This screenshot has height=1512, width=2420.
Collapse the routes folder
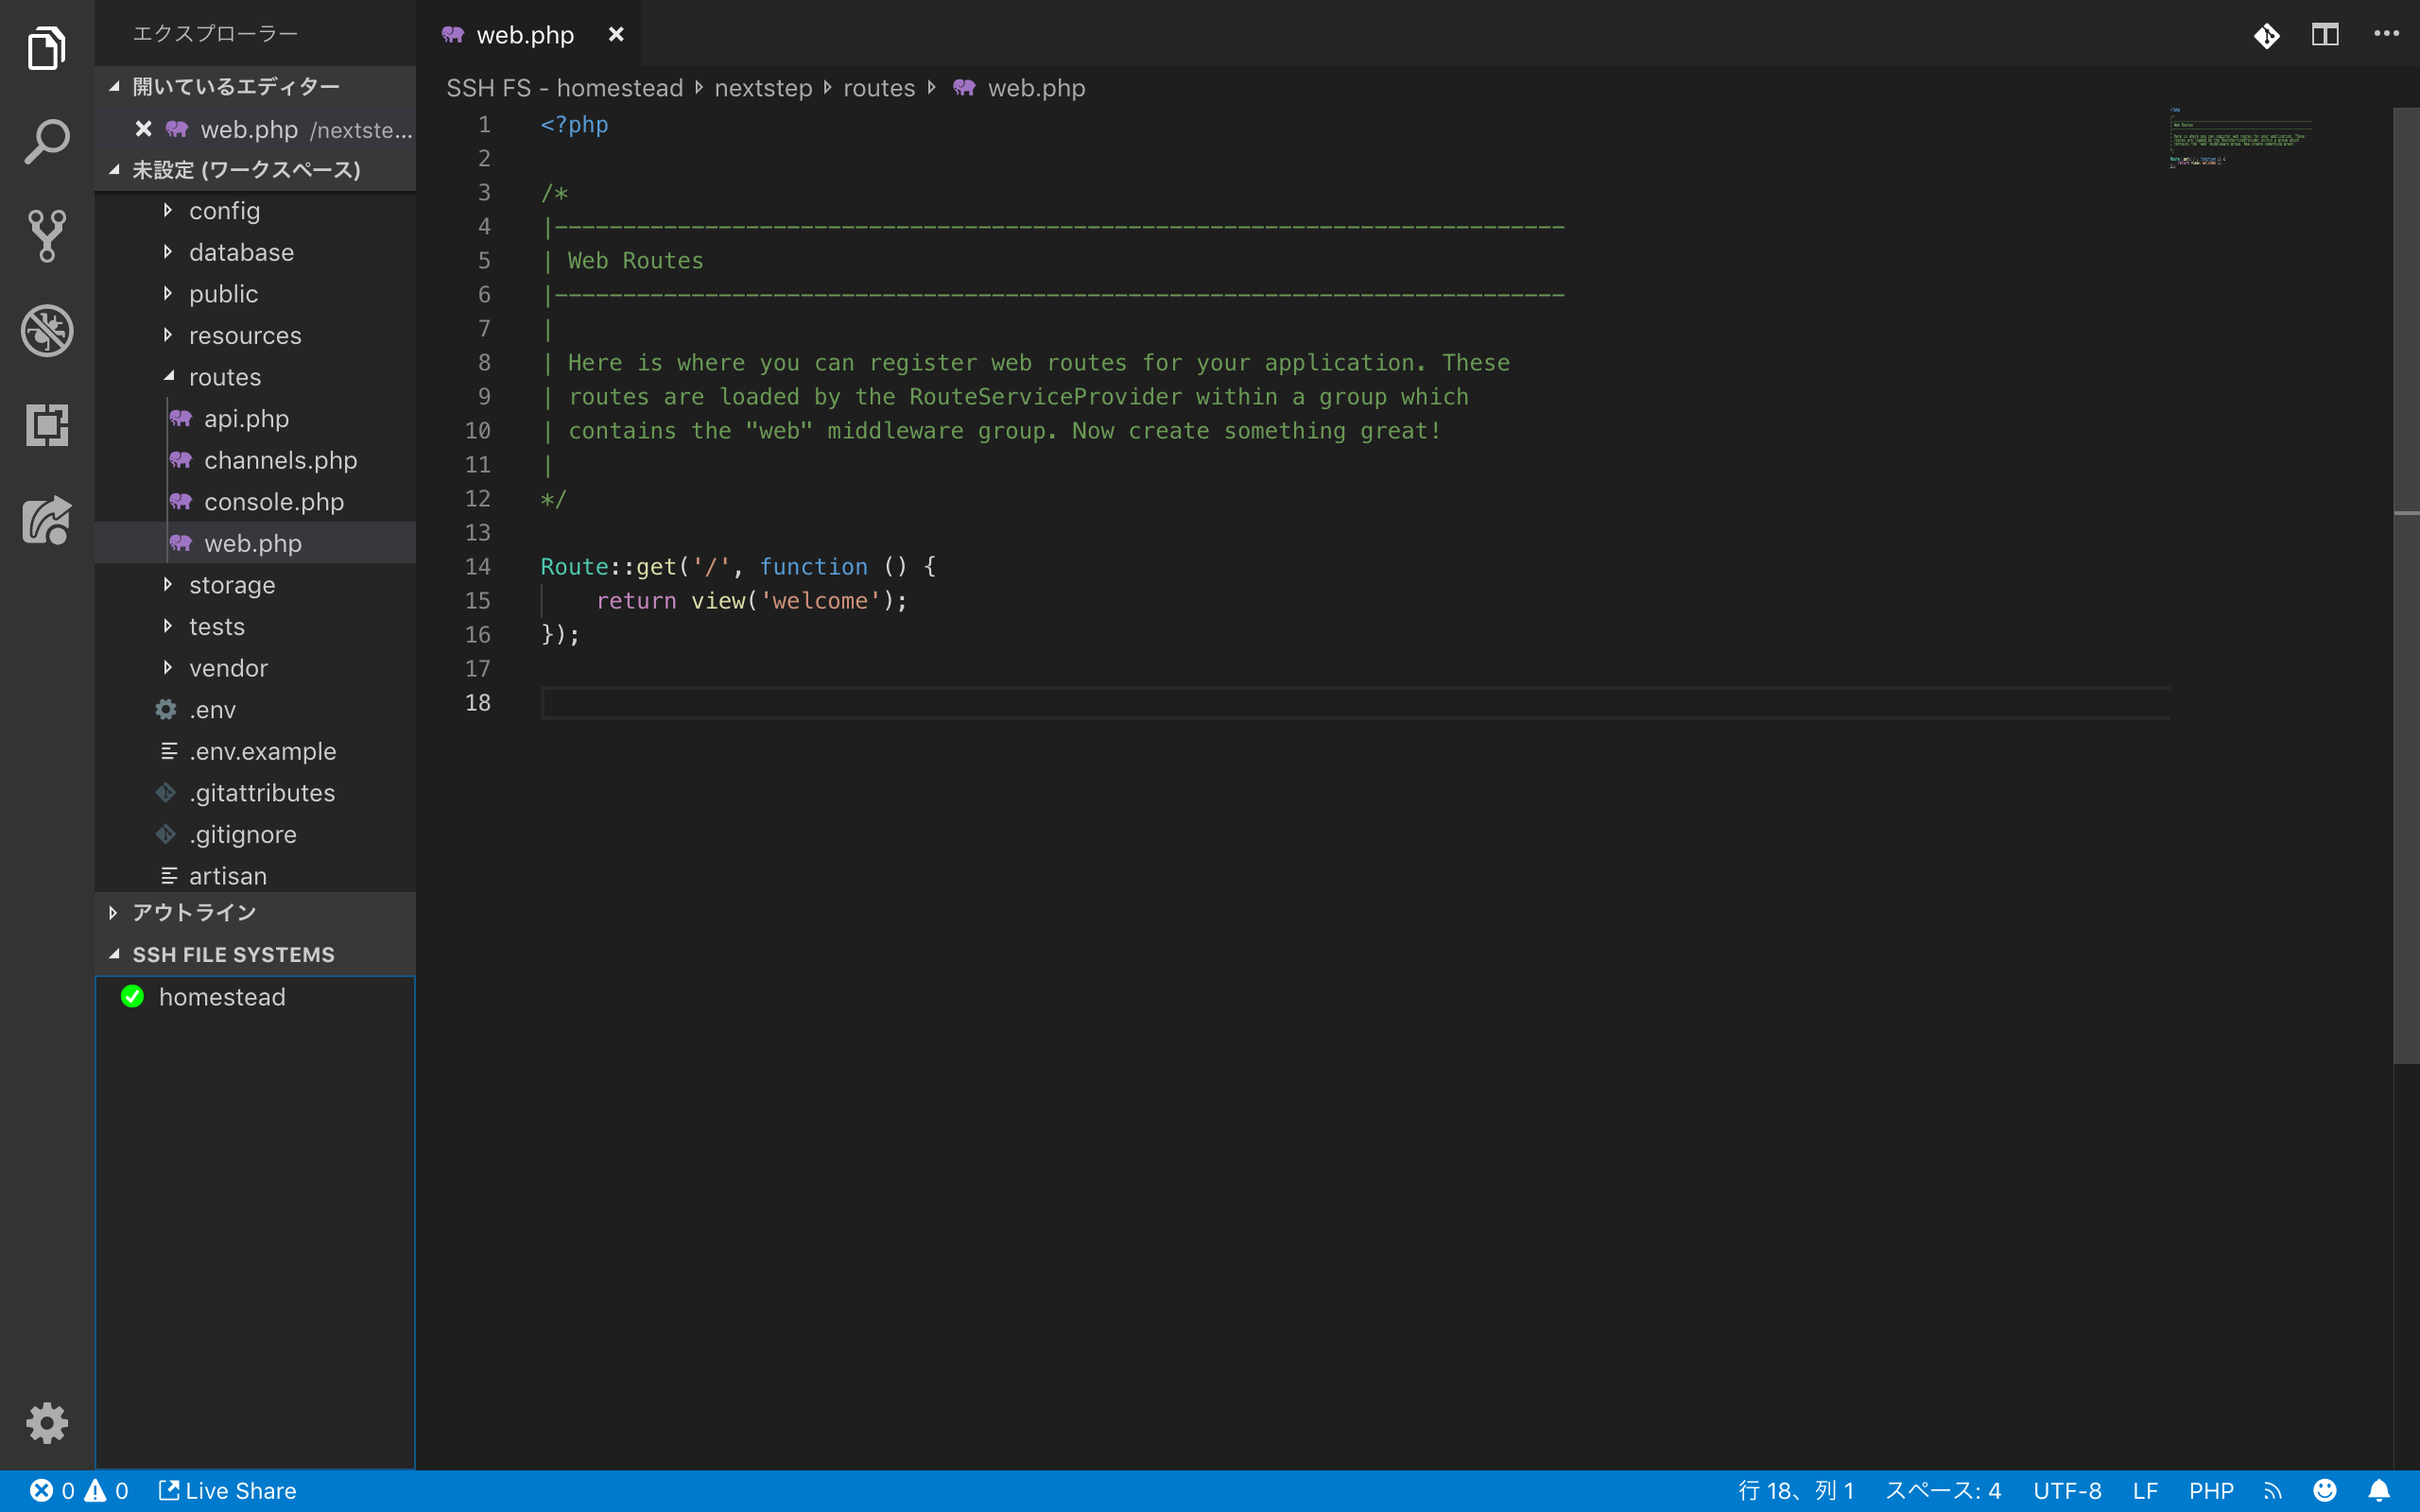coord(224,377)
